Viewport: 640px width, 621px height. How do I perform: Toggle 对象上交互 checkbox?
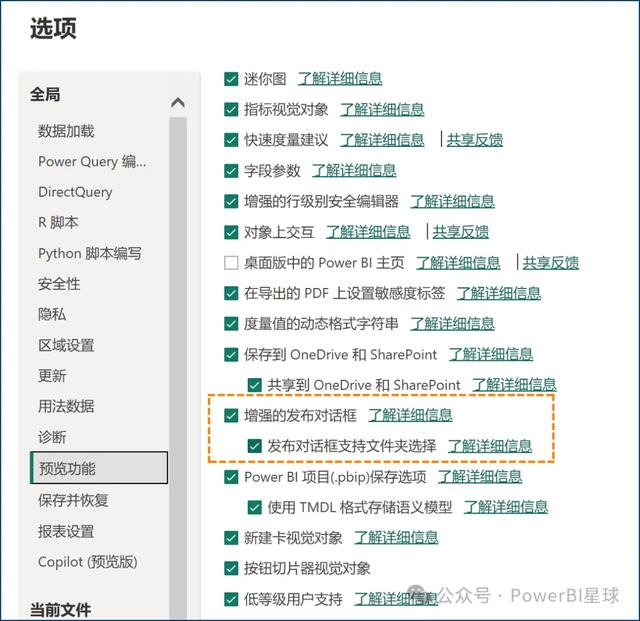click(x=231, y=232)
